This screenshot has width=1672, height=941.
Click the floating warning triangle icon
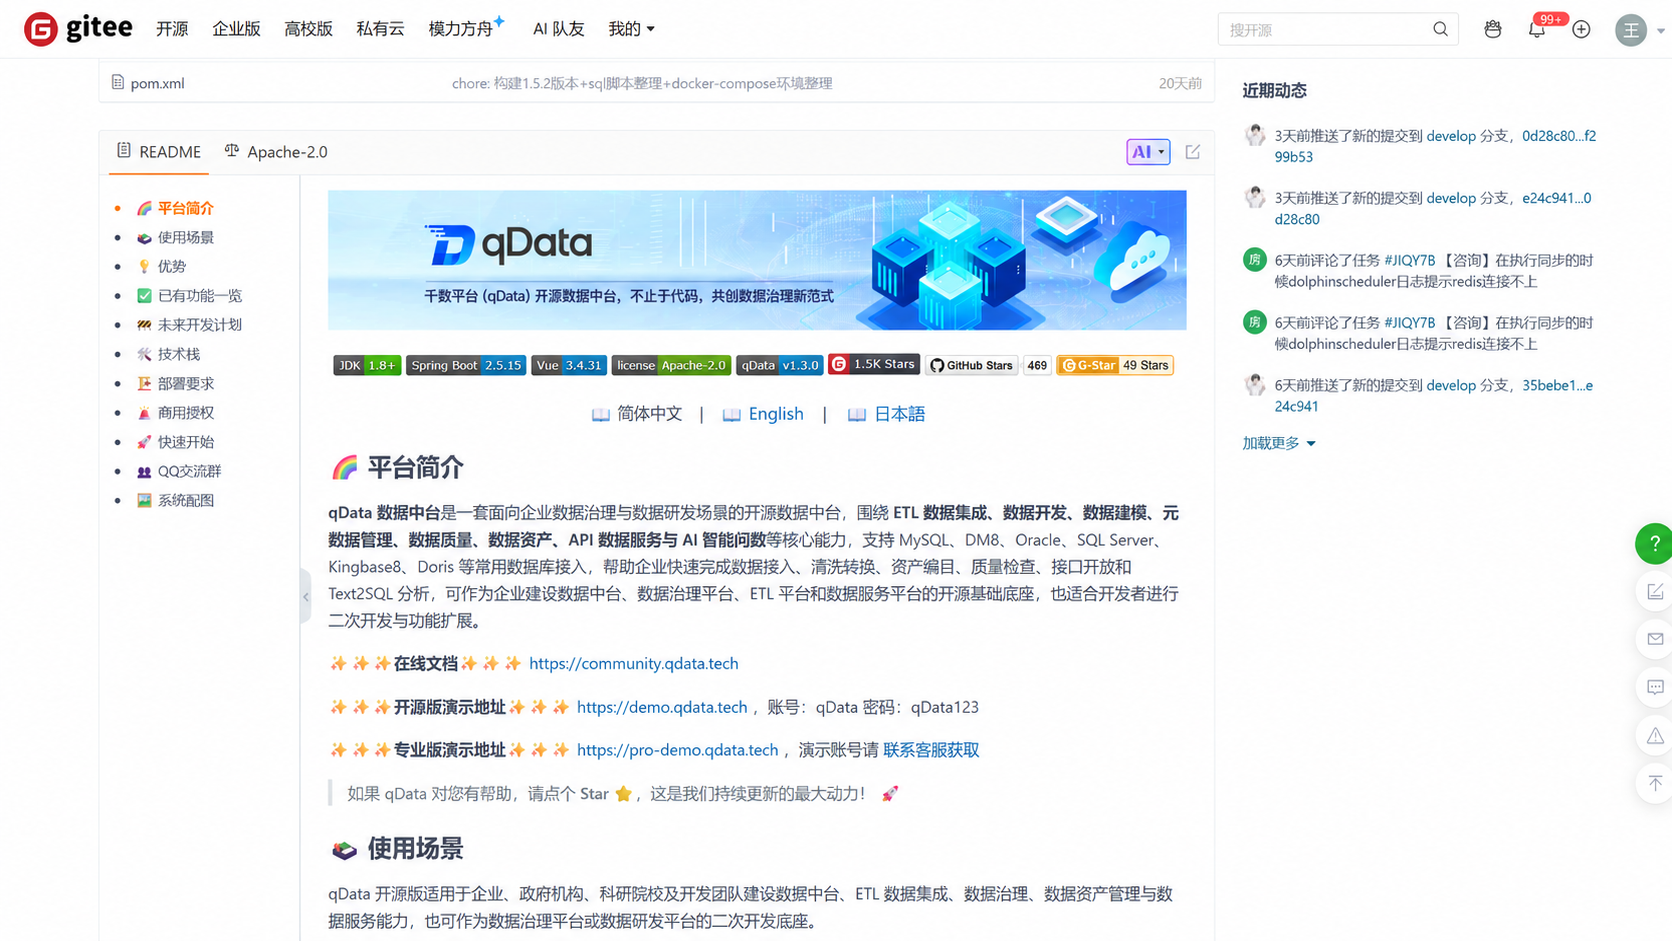(x=1655, y=735)
